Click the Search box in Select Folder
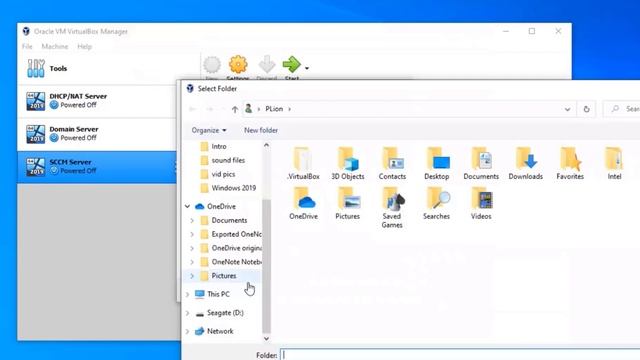This screenshot has width=640, height=360. tap(622, 109)
